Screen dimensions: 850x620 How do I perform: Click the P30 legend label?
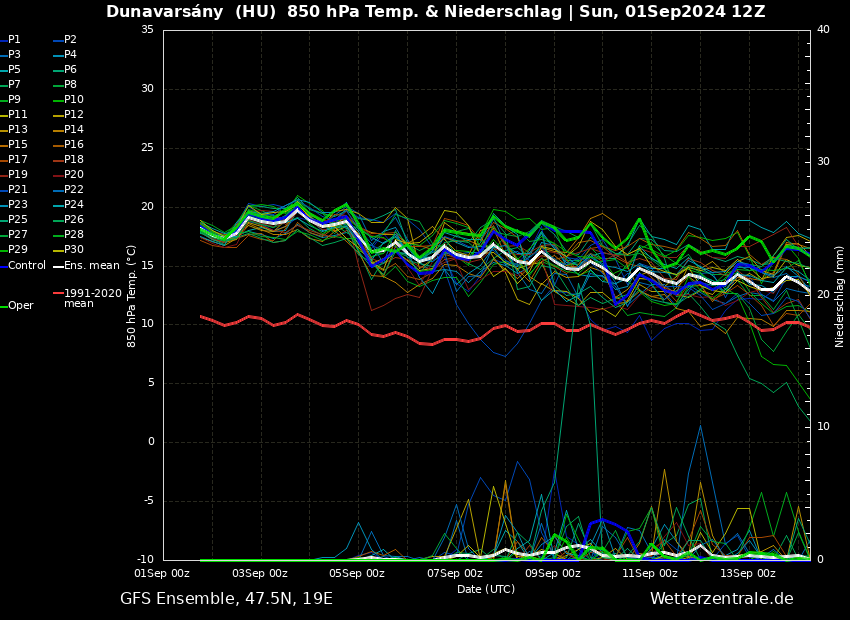(73, 250)
